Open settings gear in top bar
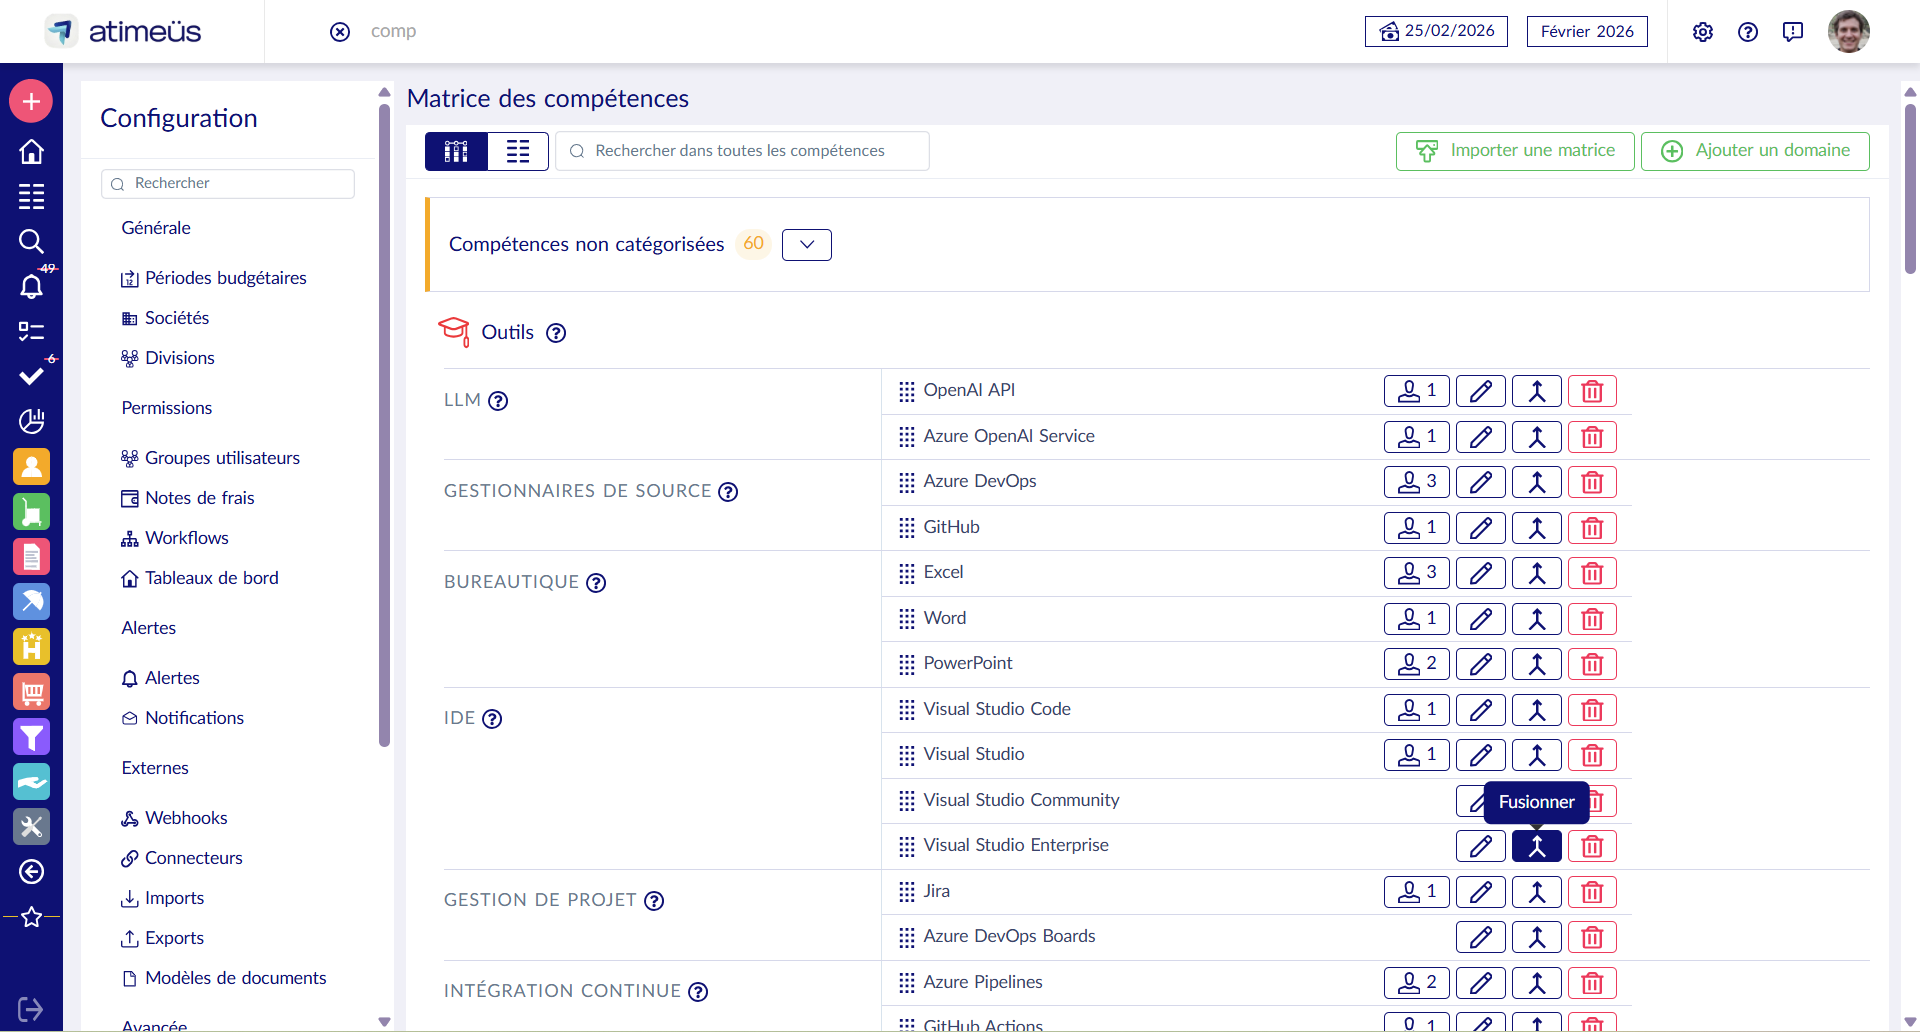 coord(1702,32)
